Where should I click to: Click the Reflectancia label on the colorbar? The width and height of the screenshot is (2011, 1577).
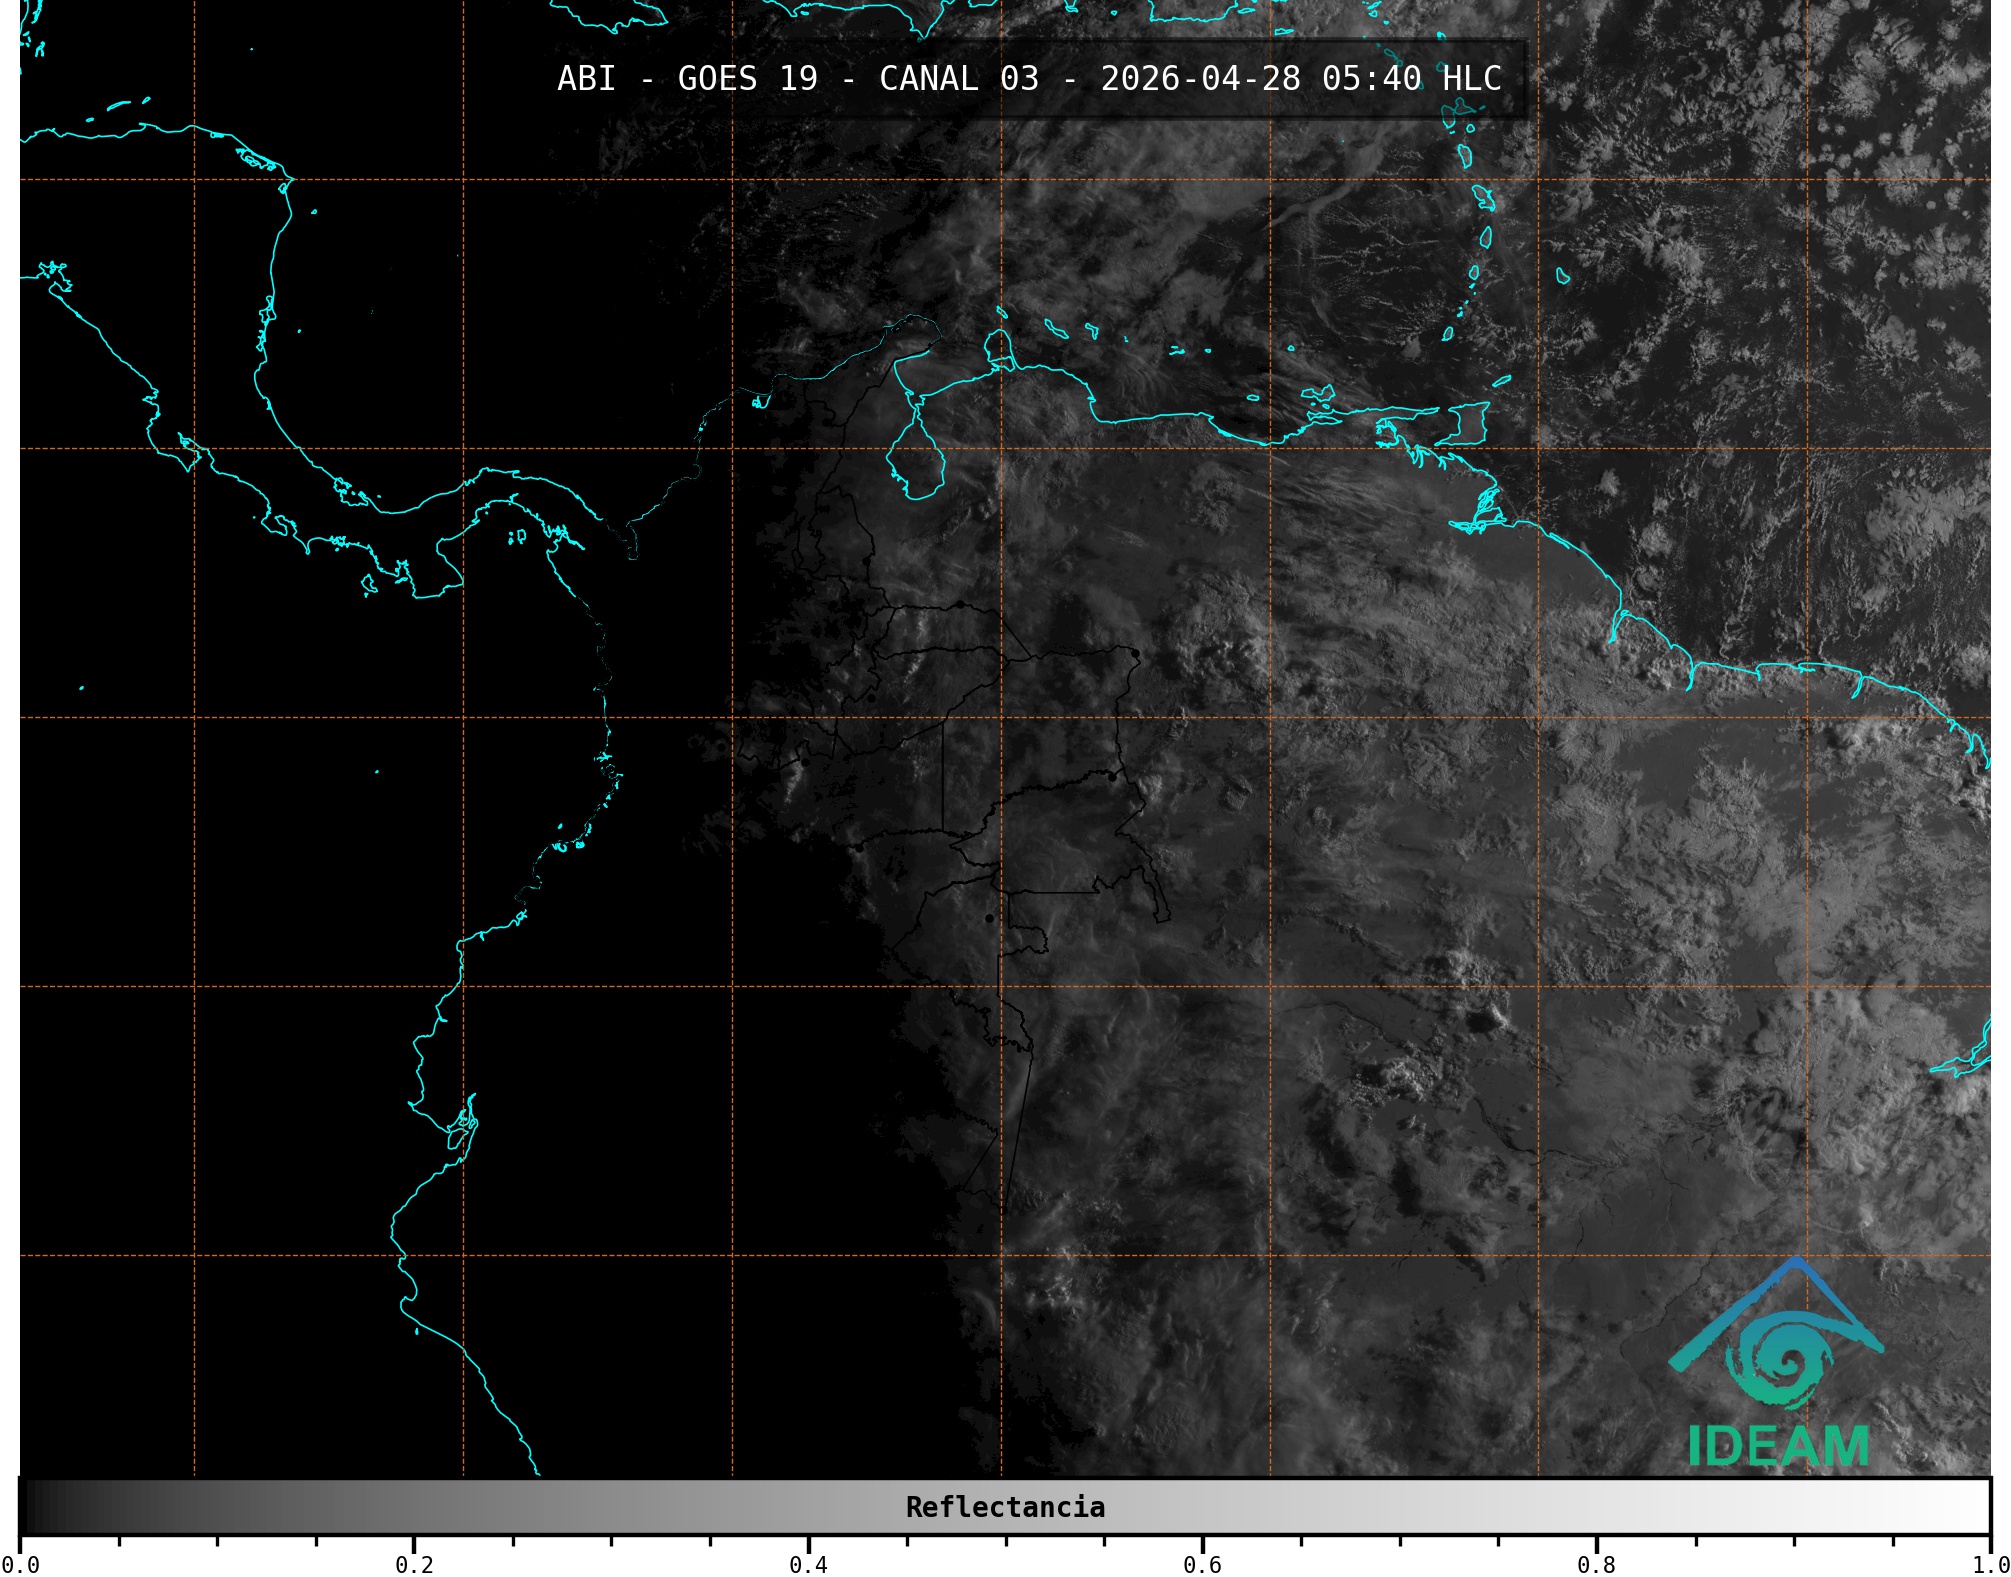pyautogui.click(x=1005, y=1507)
